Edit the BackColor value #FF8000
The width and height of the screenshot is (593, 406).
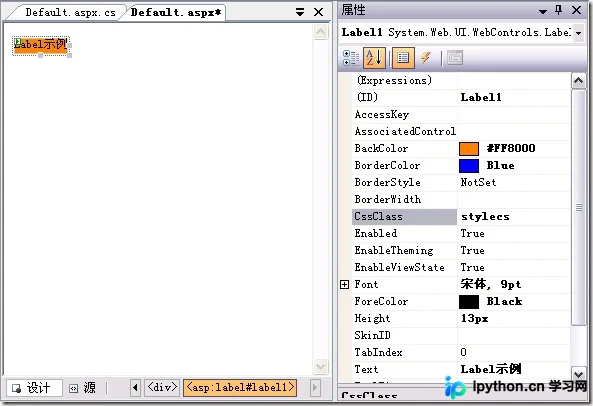(511, 149)
